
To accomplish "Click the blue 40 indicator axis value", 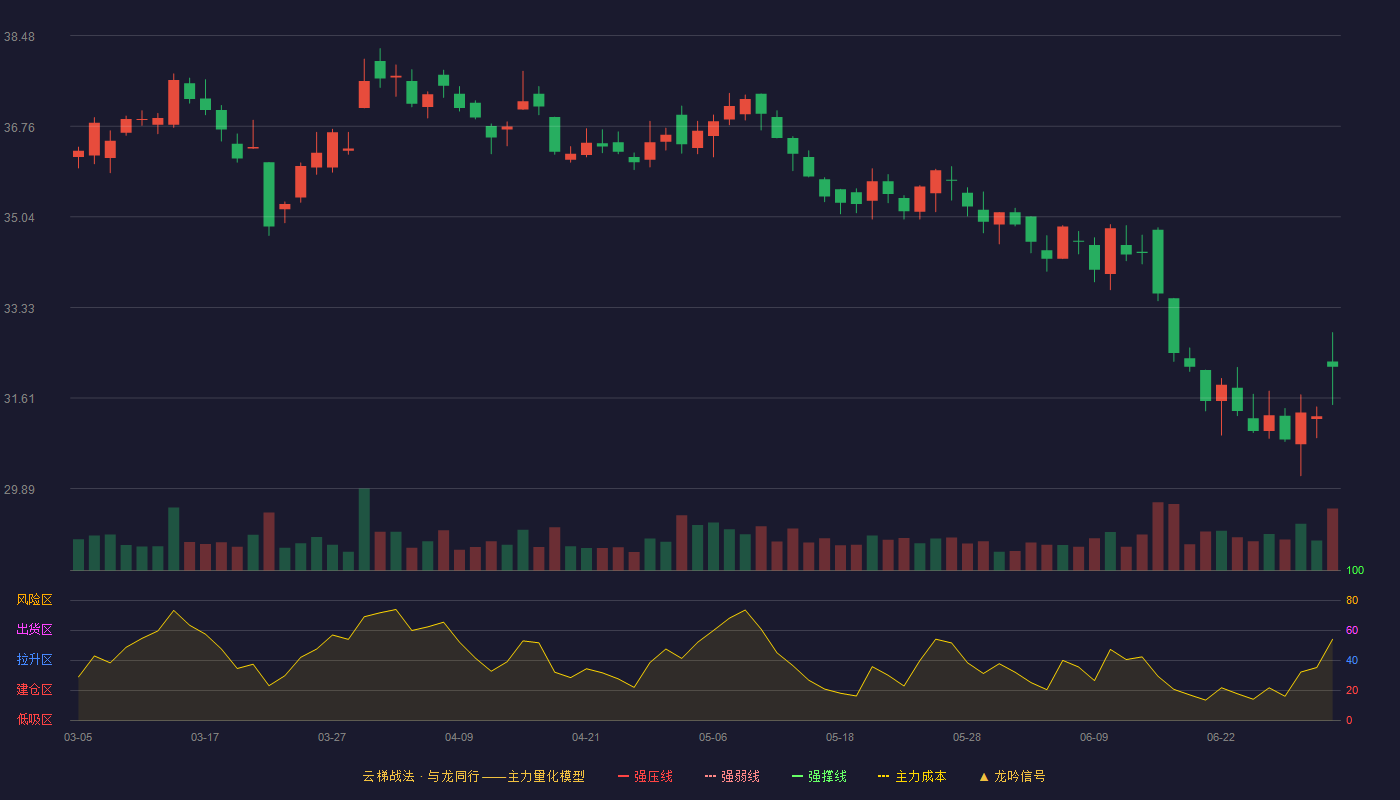I will click(x=1352, y=660).
